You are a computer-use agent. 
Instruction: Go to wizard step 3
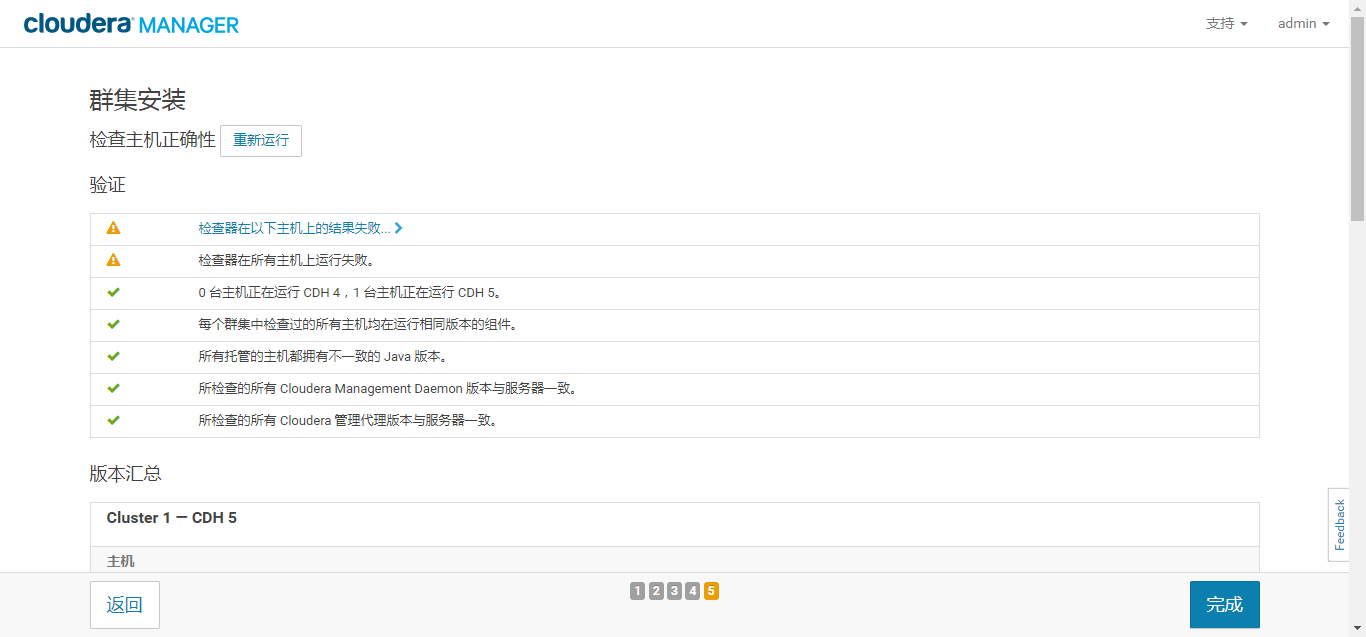(x=674, y=591)
